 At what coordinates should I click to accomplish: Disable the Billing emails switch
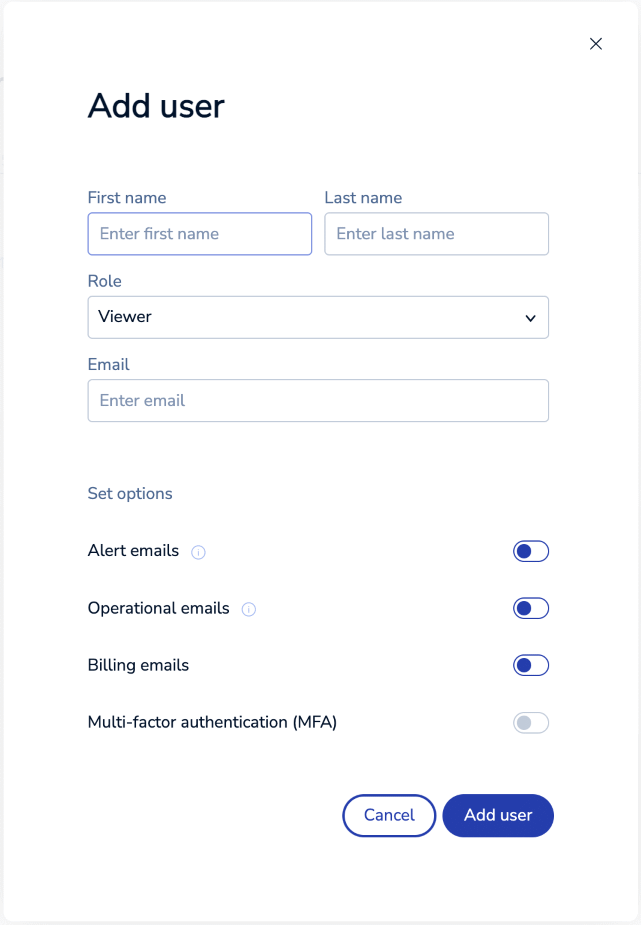[x=531, y=665]
